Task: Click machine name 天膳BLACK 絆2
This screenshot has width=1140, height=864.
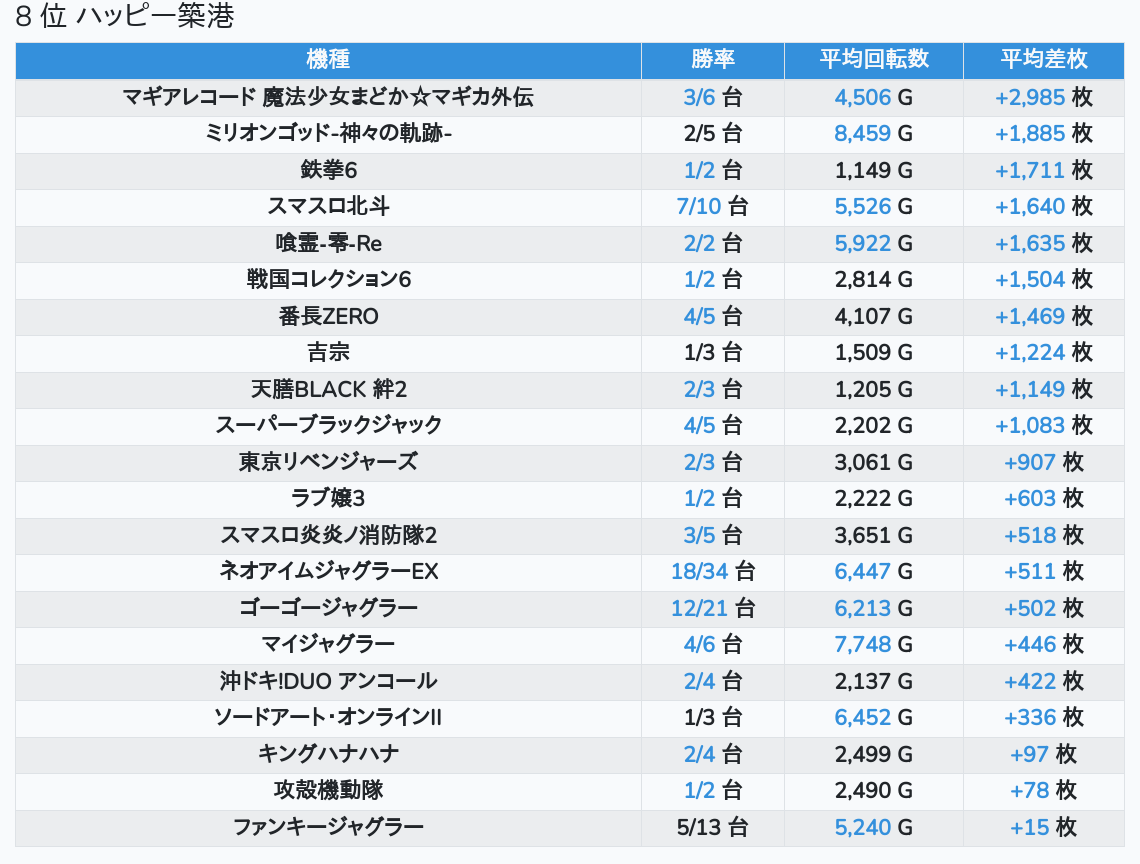Action: pos(328,389)
